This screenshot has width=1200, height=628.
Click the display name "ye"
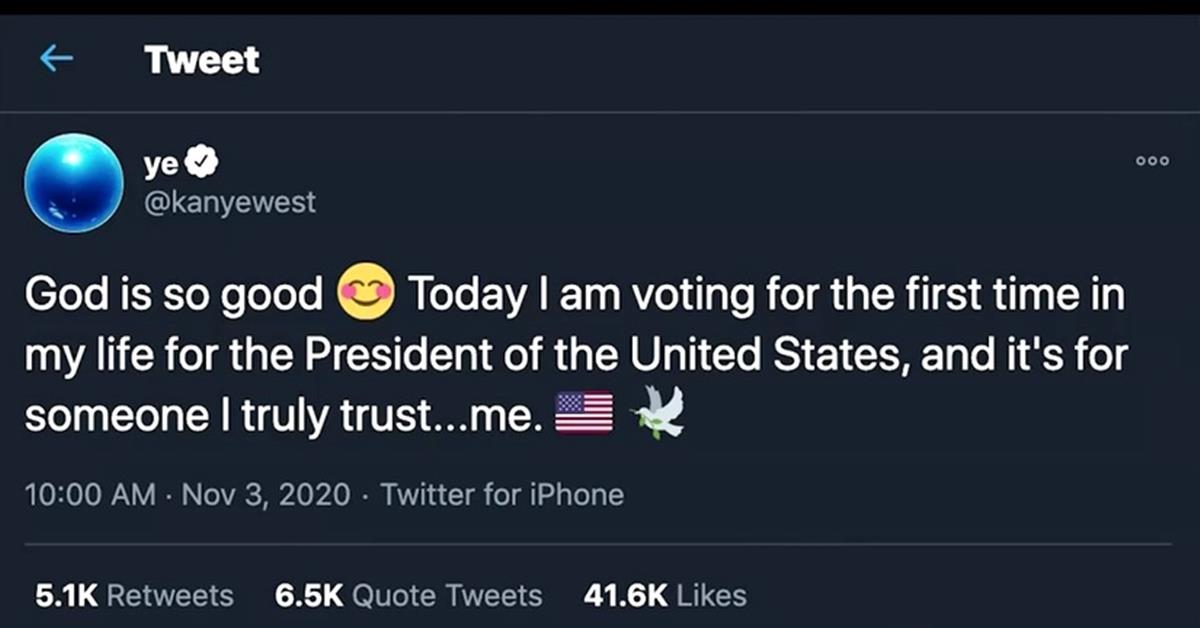160,161
